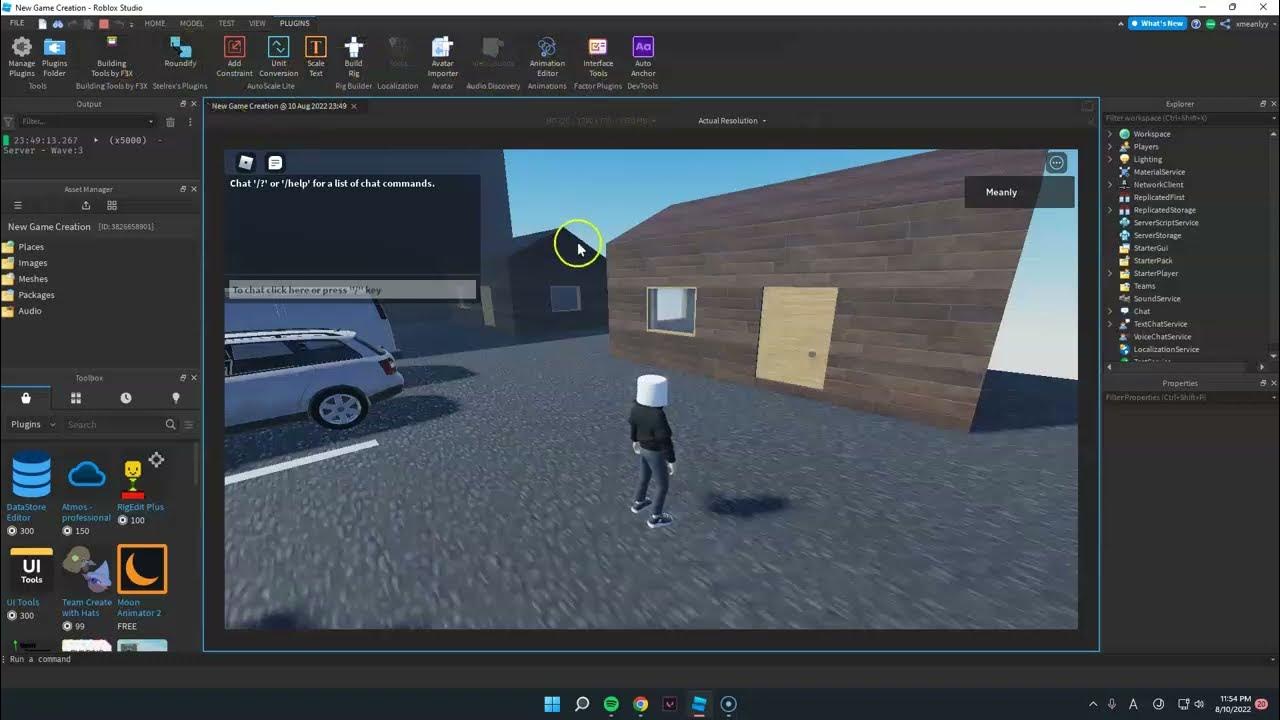Screen dimensions: 1280x720
Task: Activate the Auto Anchor plugin
Action: point(643,56)
